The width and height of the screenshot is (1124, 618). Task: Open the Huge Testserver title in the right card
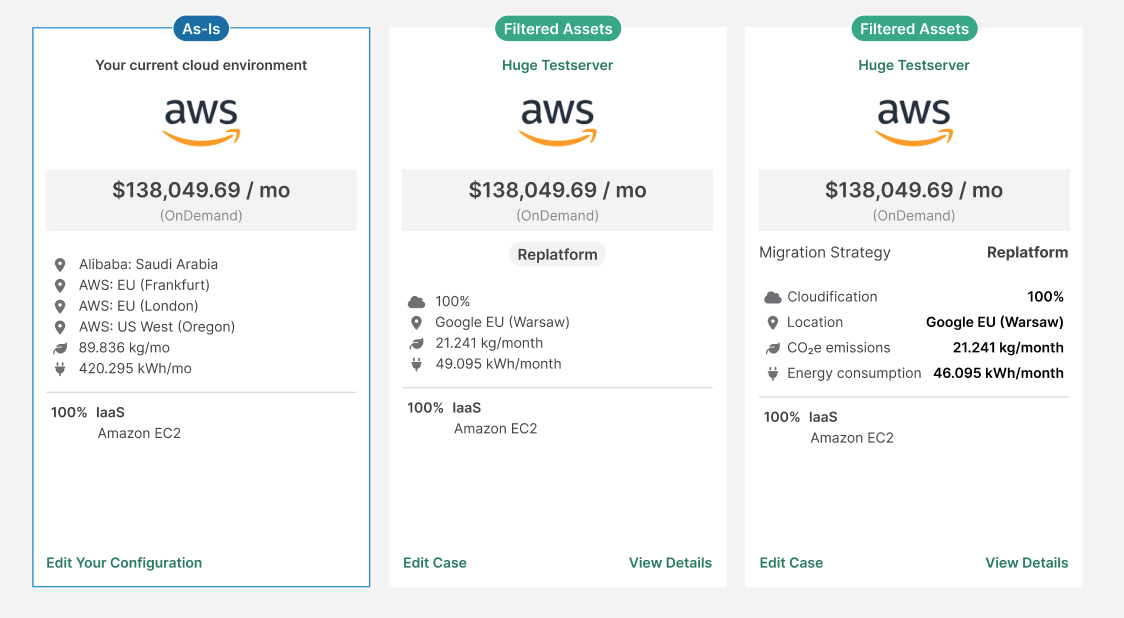point(914,65)
